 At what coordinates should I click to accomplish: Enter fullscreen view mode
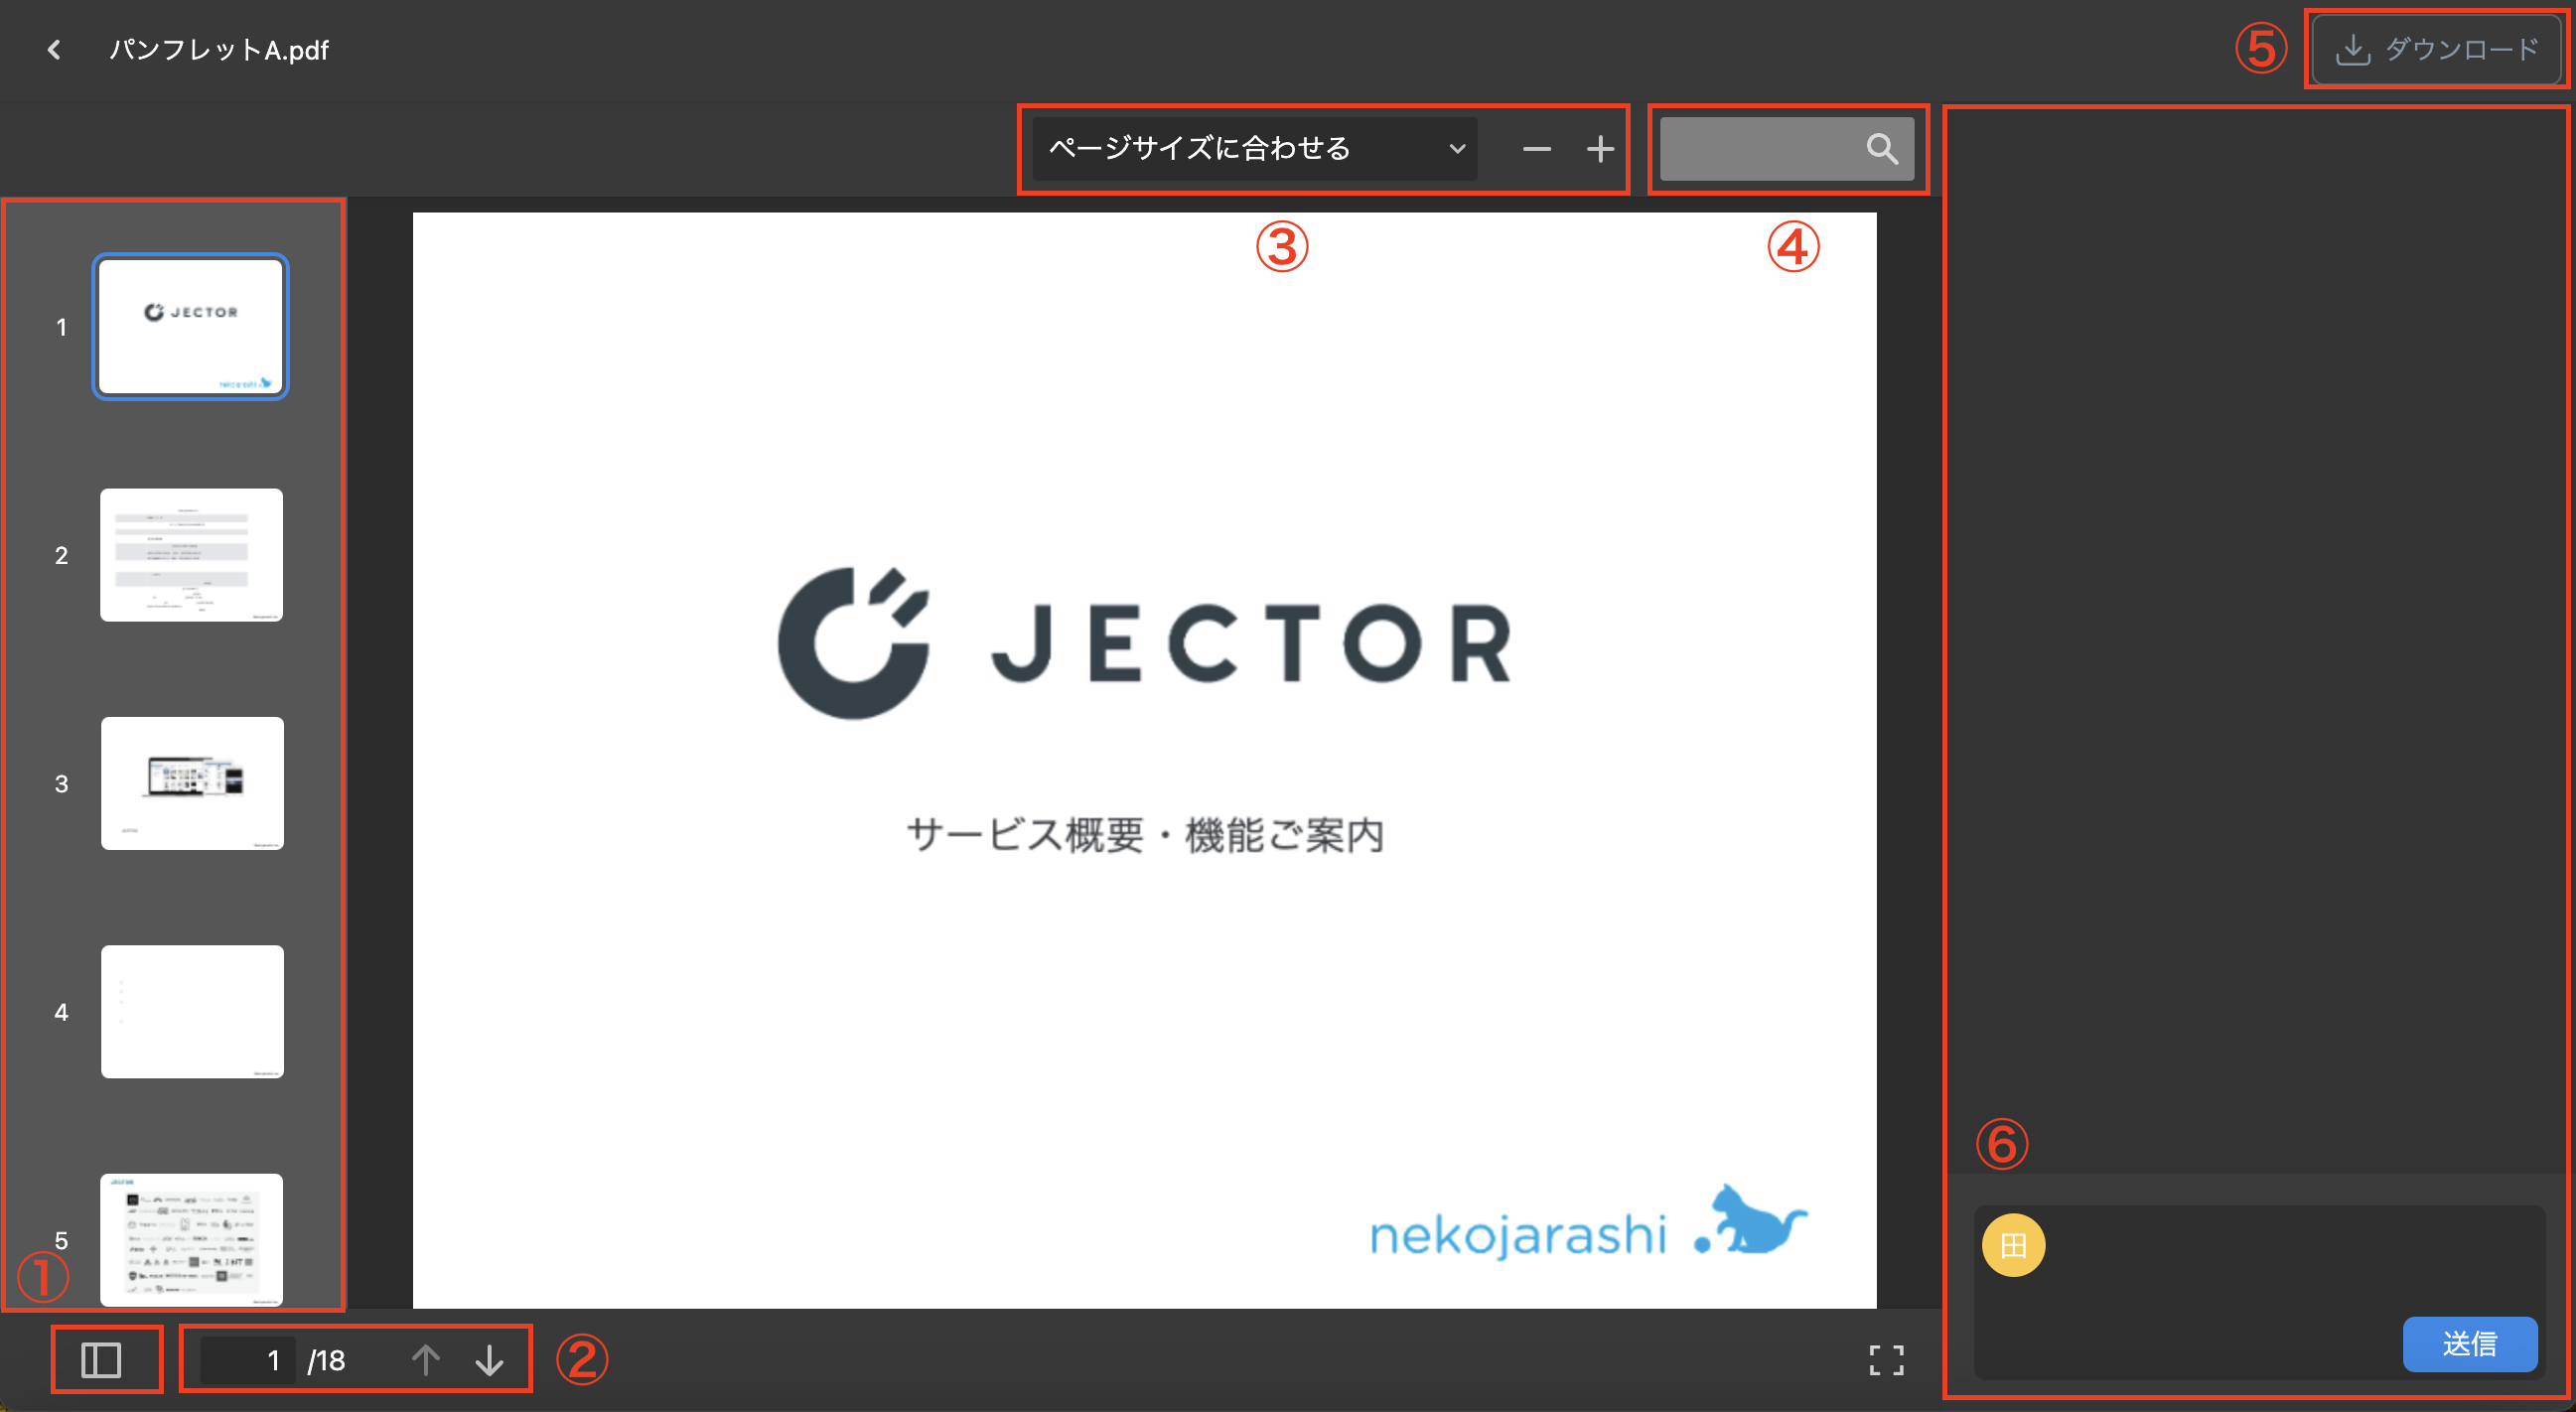tap(1886, 1360)
